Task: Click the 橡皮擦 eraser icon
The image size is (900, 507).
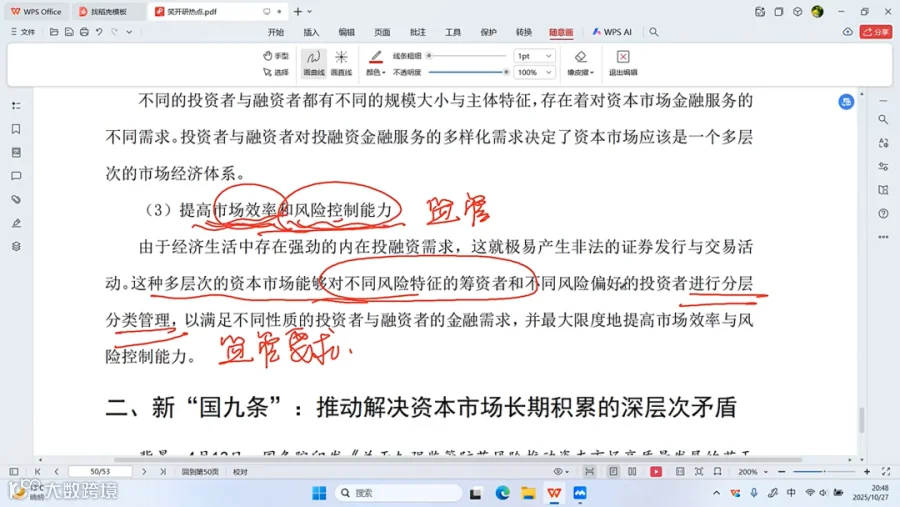Action: pyautogui.click(x=580, y=57)
